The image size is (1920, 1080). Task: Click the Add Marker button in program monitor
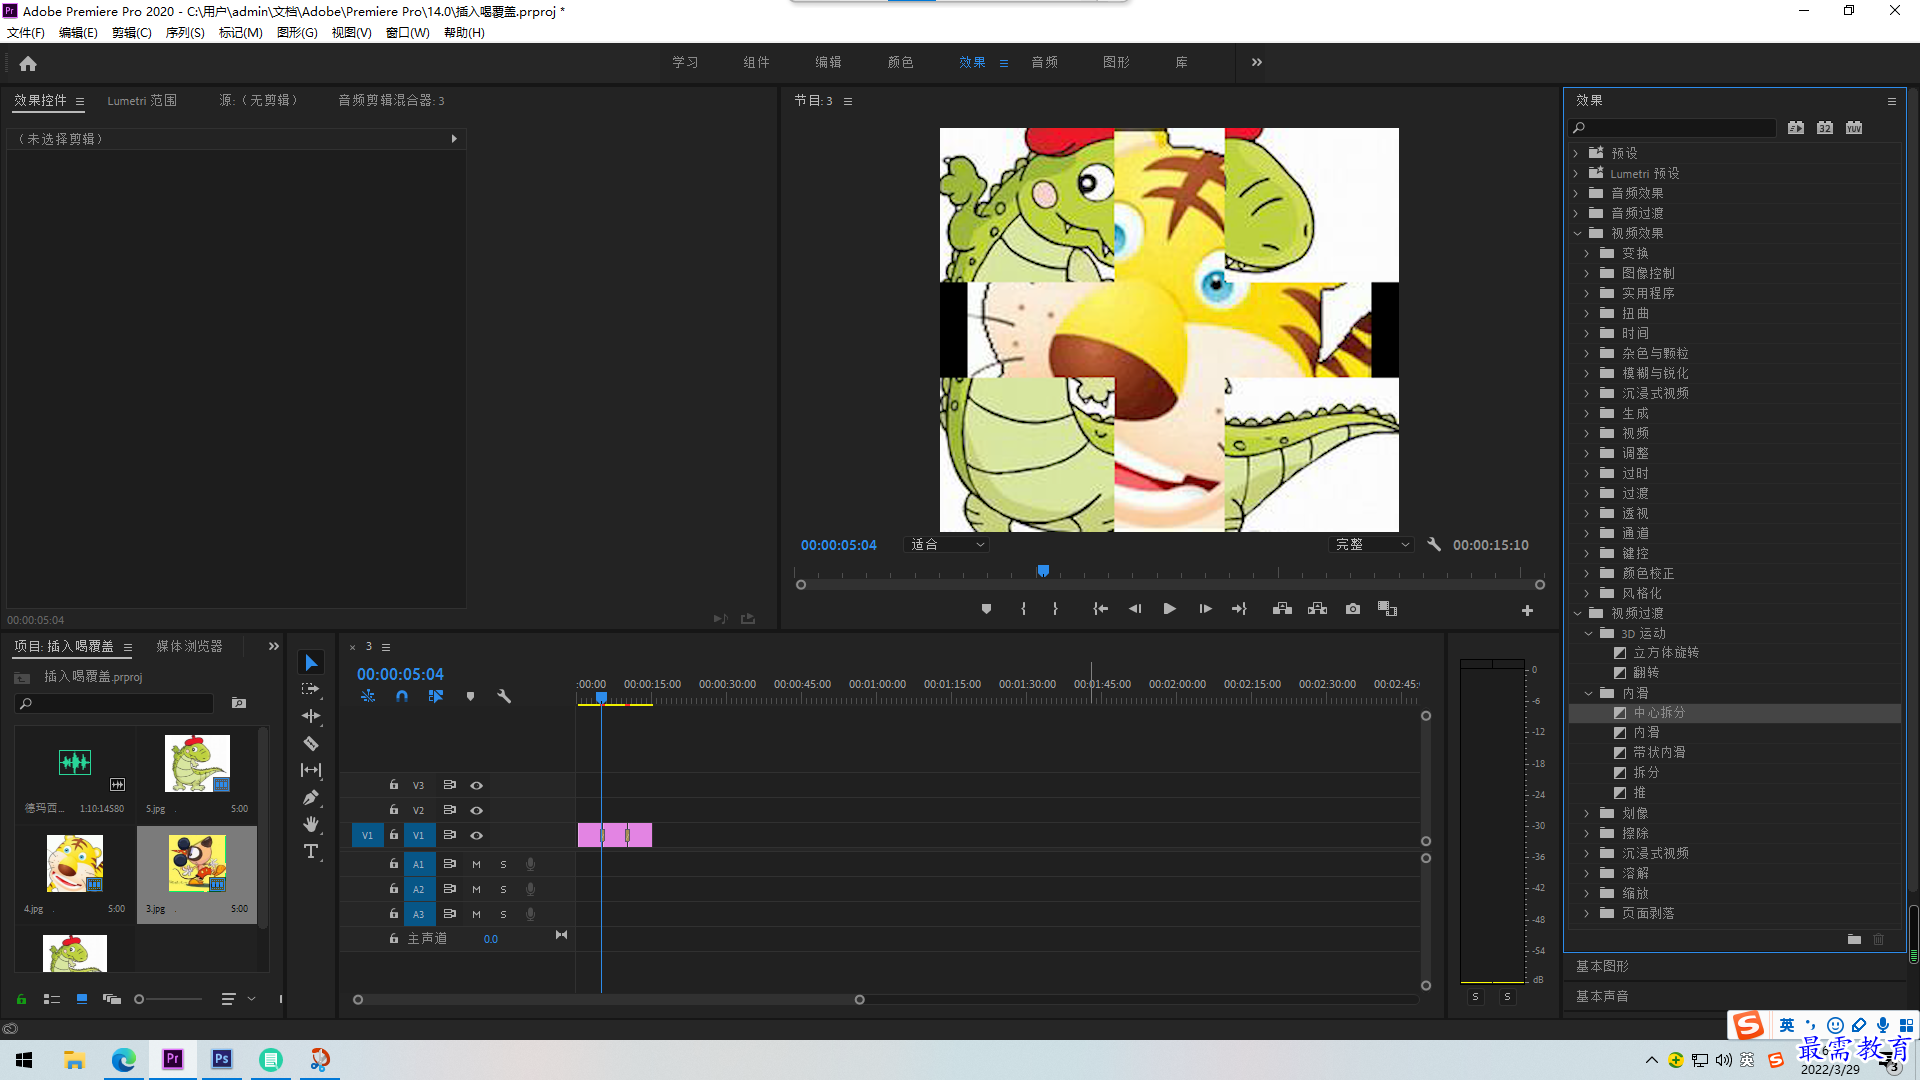click(x=986, y=609)
